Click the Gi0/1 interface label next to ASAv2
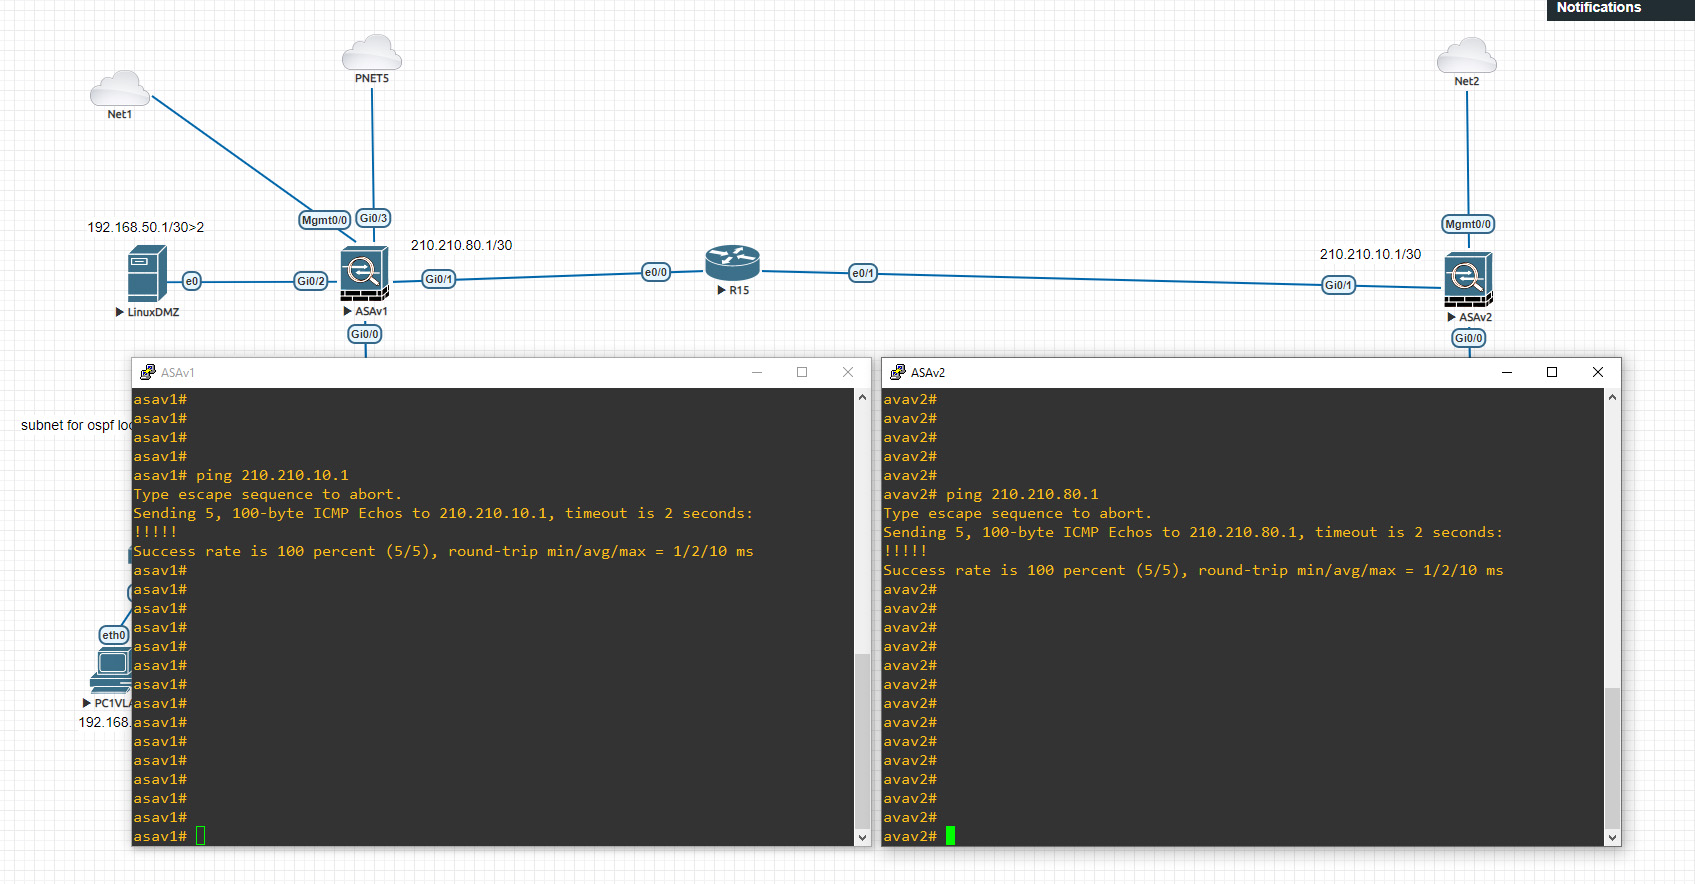Image resolution: width=1695 pixels, height=884 pixels. 1338,285
